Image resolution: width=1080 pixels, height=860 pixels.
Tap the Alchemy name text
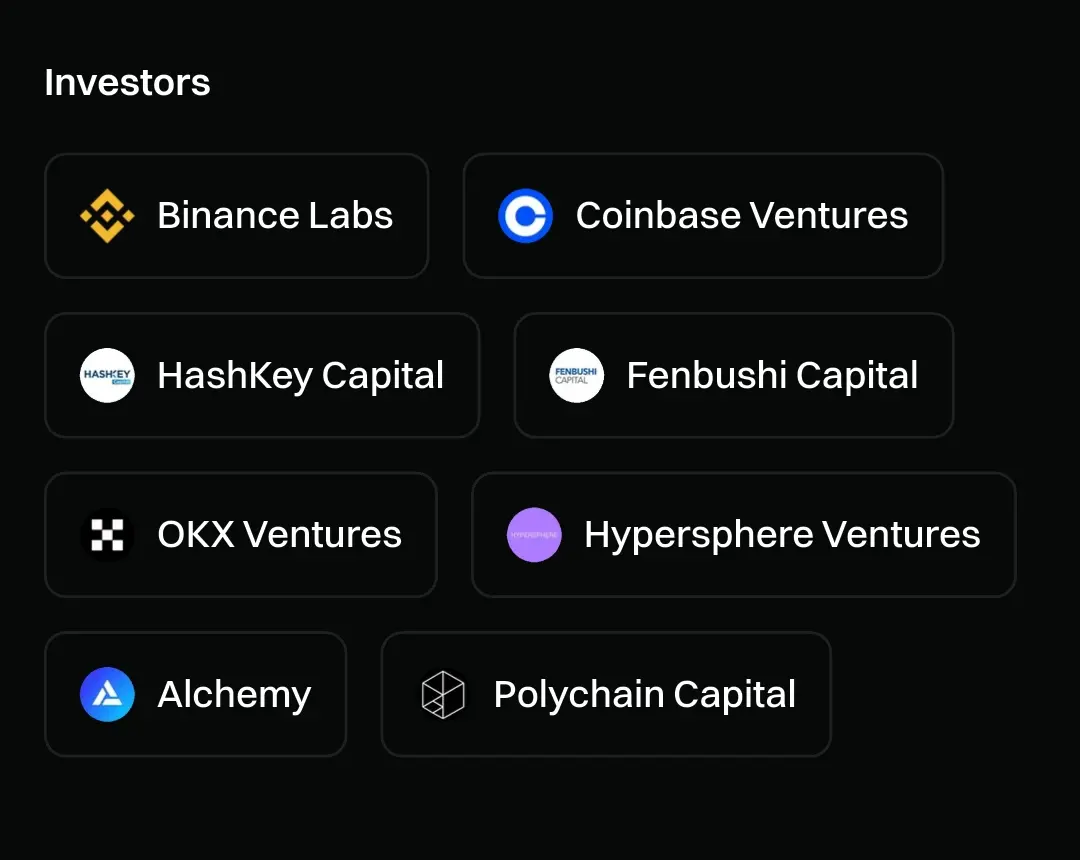point(234,695)
